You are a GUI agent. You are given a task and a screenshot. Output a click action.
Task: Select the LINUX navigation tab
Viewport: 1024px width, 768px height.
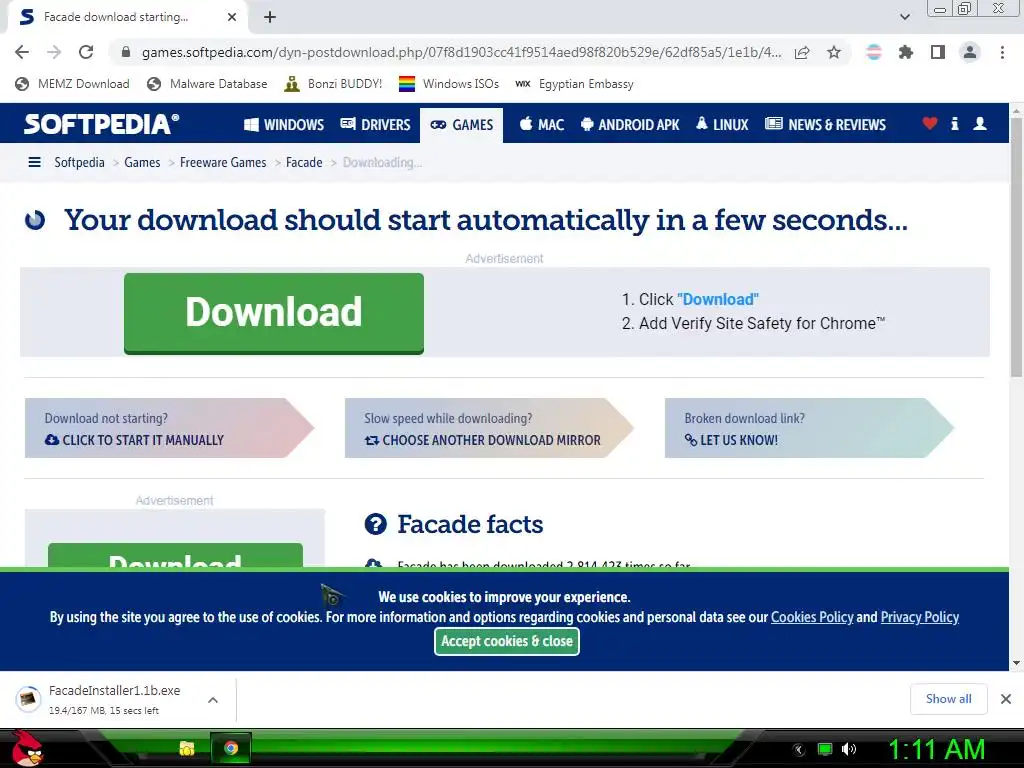722,124
